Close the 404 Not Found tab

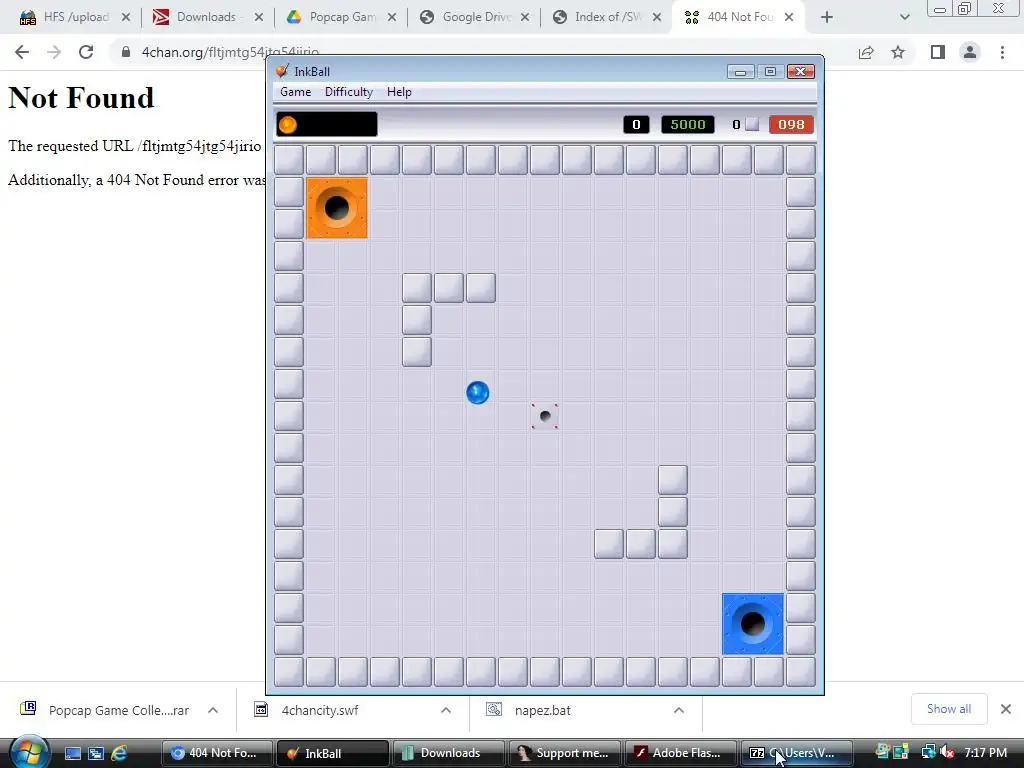point(789,17)
